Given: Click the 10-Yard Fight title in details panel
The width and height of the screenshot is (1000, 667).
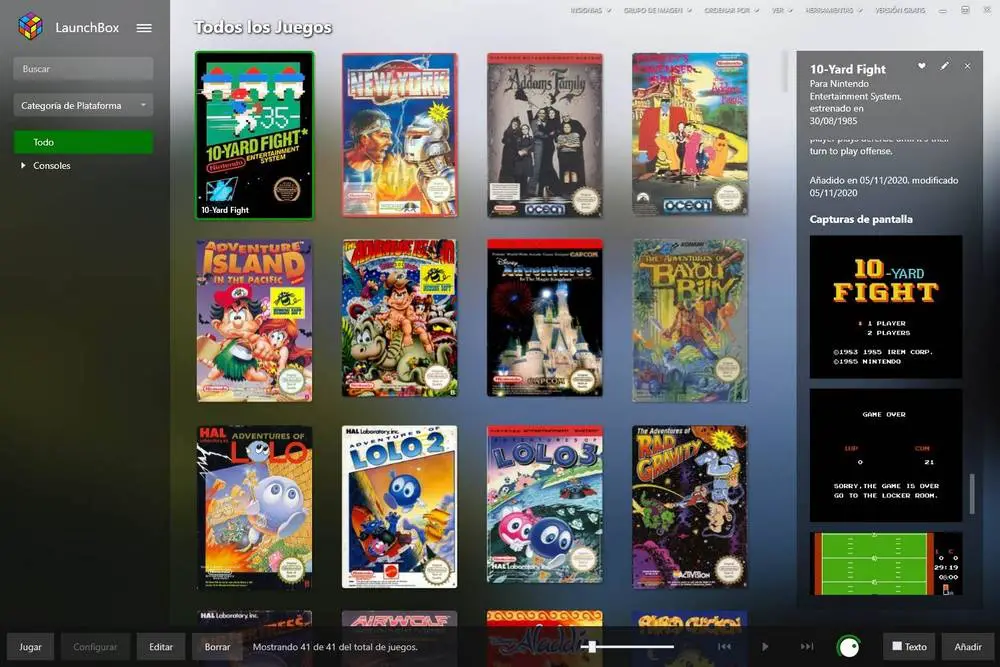Looking at the screenshot, I should pos(848,69).
